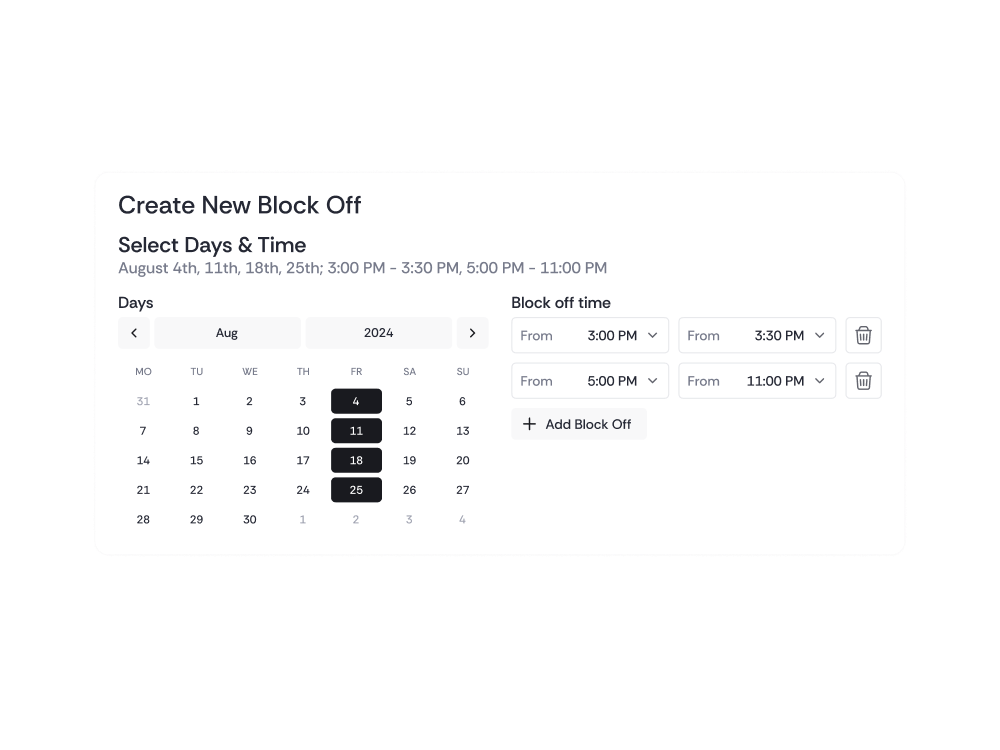Click the Select Days & Time heading
This screenshot has width=1000, height=750.
212,245
